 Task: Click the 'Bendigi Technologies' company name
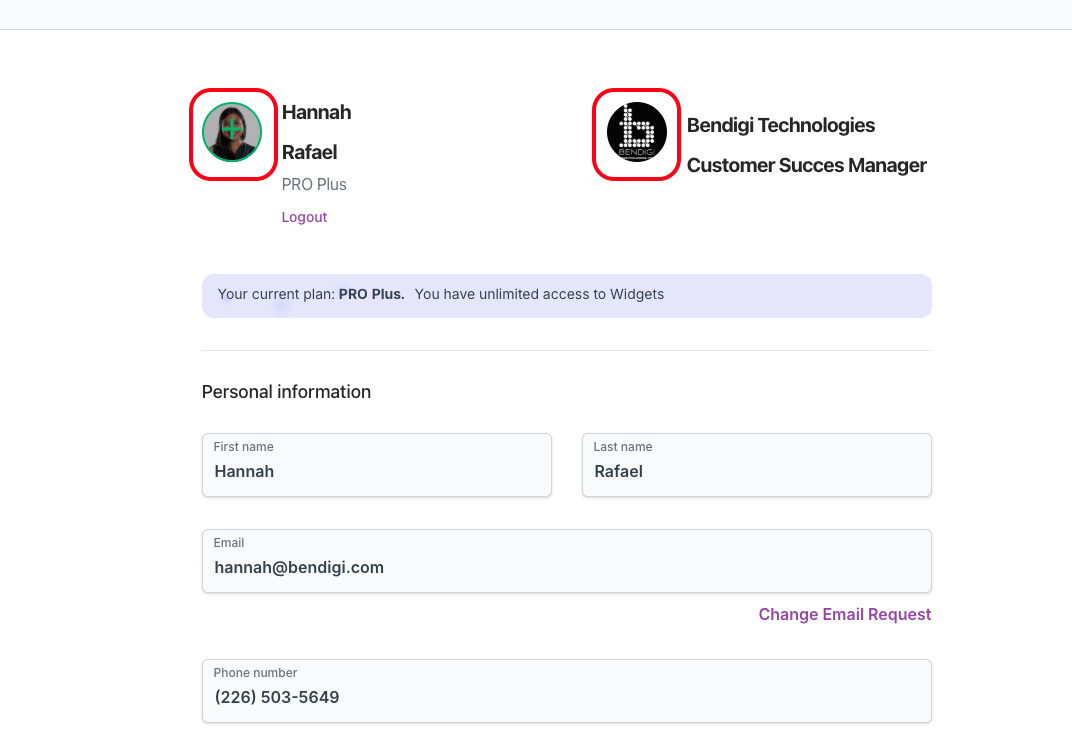click(780, 125)
